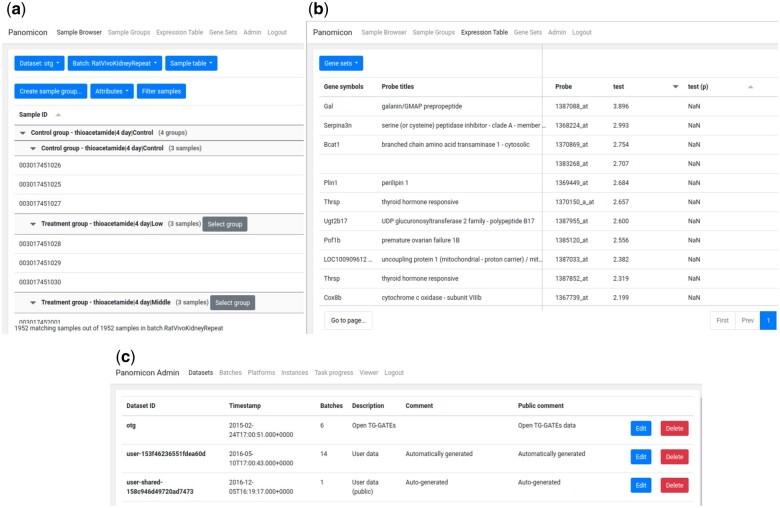
Task: Click page 1 pagination button
Action: coord(768,320)
